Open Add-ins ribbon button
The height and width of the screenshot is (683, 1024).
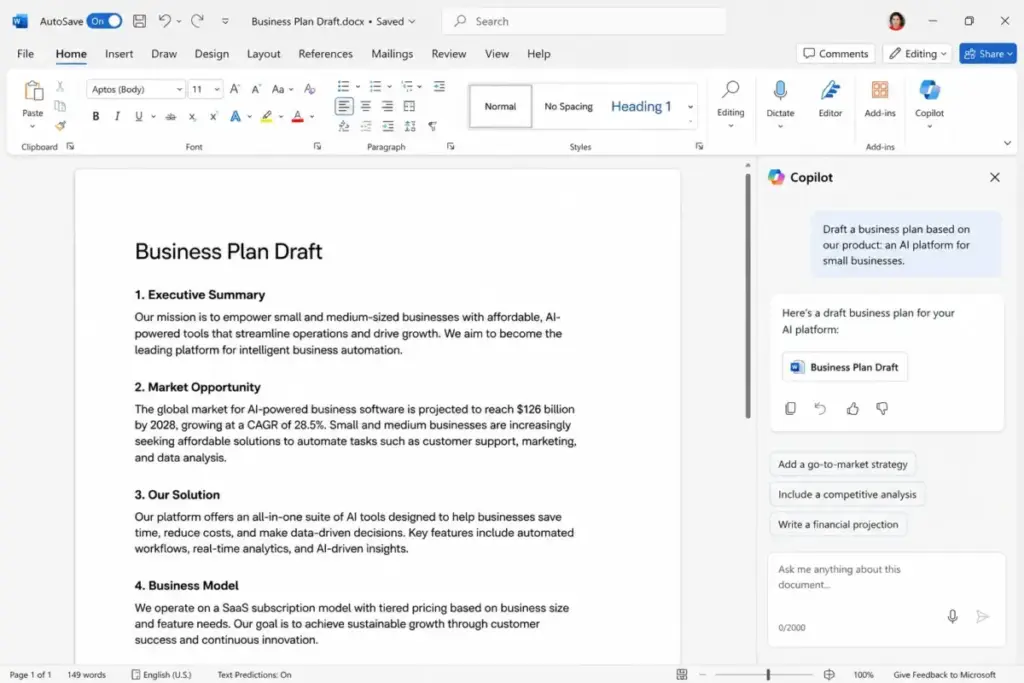tap(880, 98)
